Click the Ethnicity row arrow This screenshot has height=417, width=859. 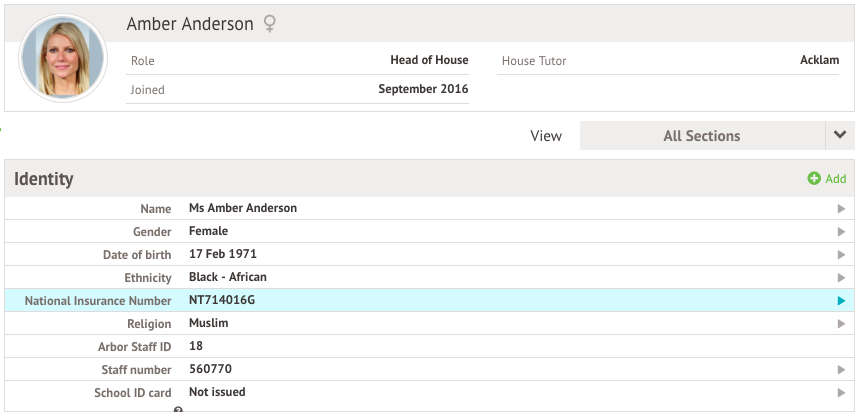click(x=841, y=278)
